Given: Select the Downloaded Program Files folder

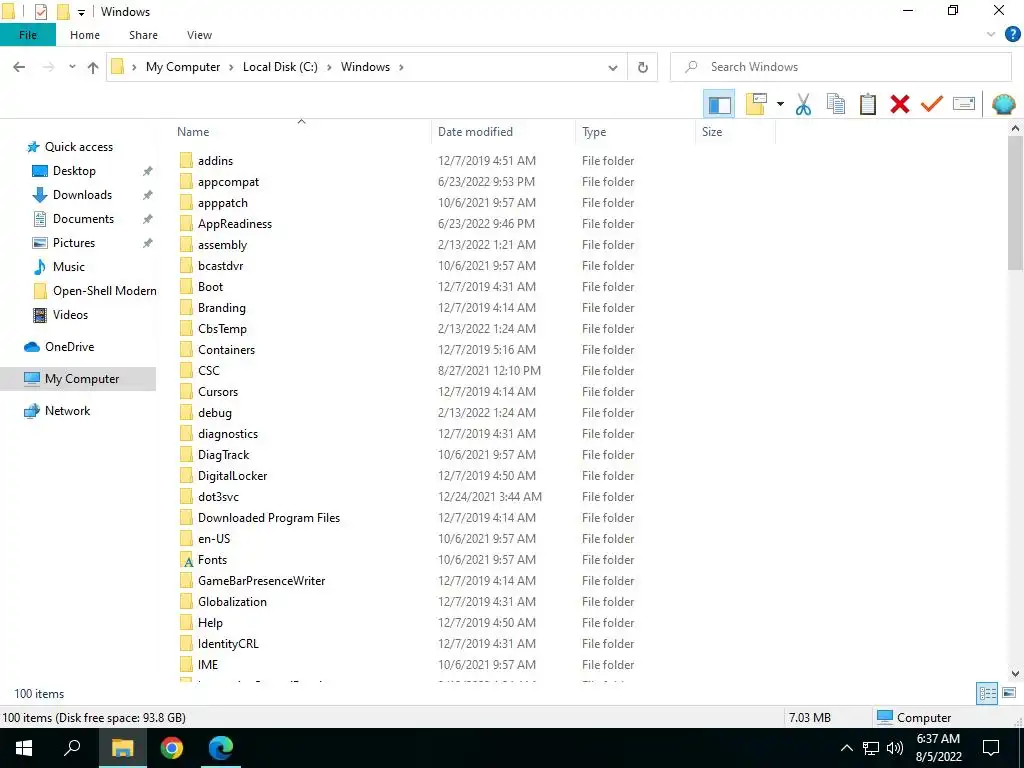Looking at the screenshot, I should 268,518.
